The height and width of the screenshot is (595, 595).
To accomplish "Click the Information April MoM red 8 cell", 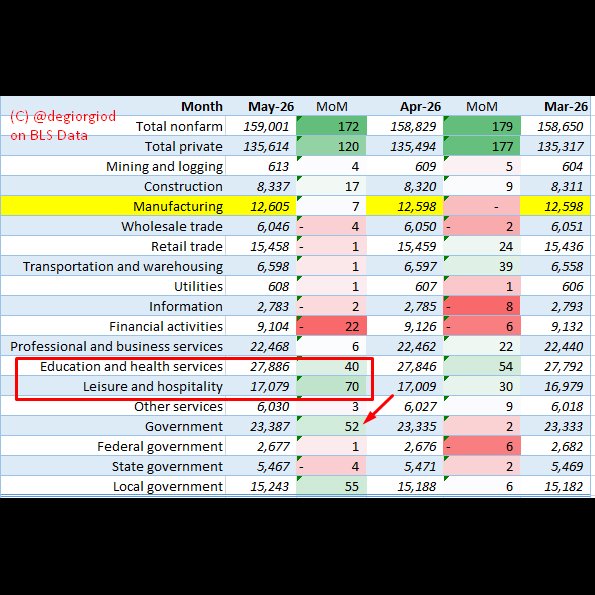I will (x=482, y=306).
